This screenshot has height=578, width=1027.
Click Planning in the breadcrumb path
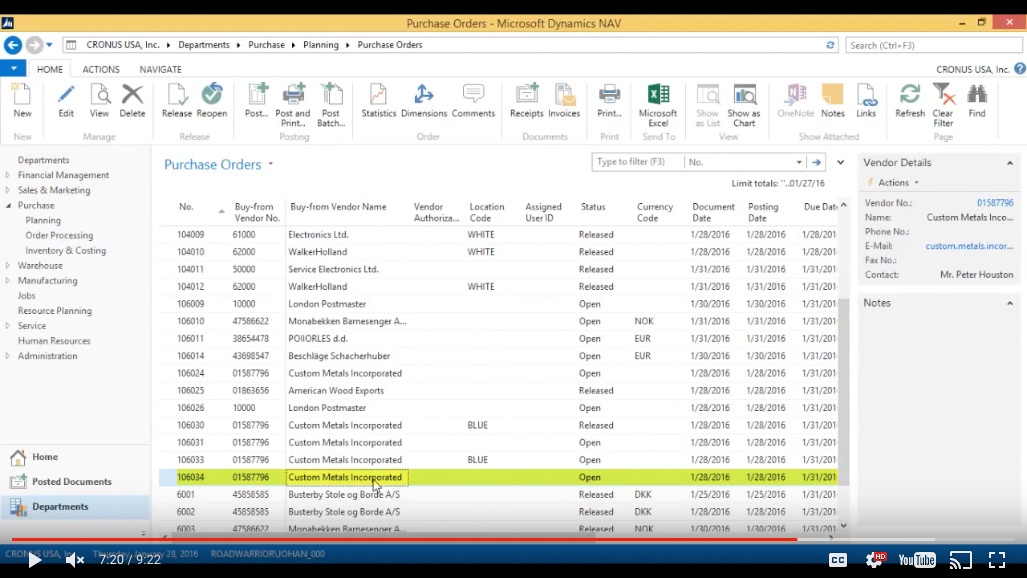click(x=321, y=45)
